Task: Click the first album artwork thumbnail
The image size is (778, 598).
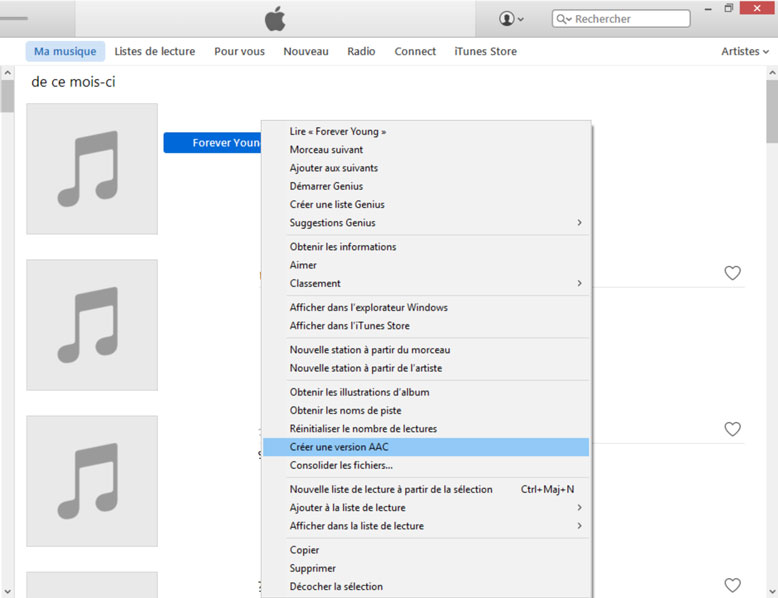Action: pos(92,169)
